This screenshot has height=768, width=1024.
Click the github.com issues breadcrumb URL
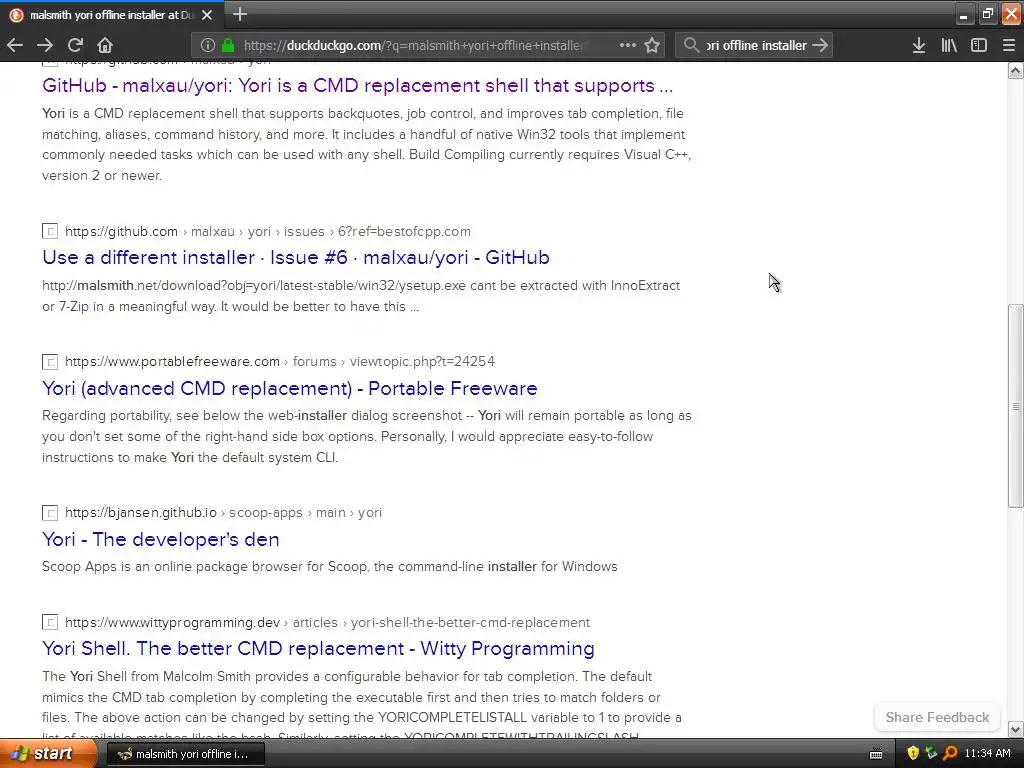click(x=268, y=231)
